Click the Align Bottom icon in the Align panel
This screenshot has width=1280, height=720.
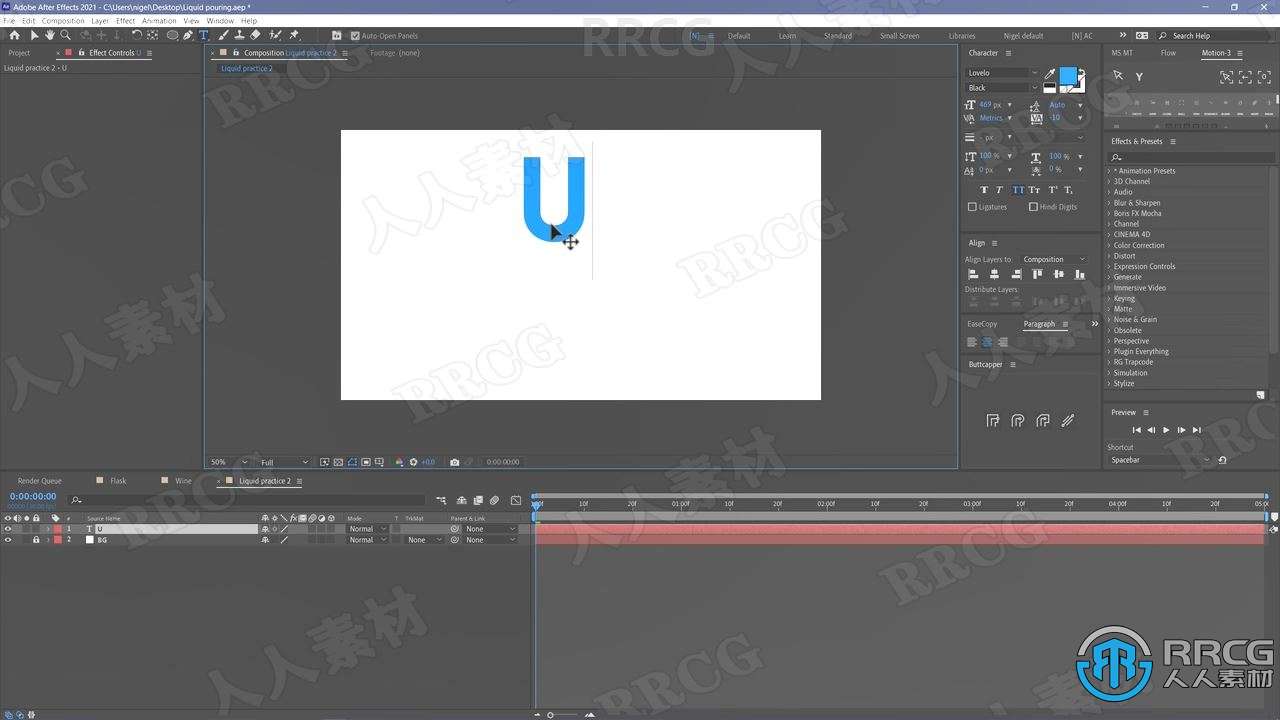(1080, 274)
